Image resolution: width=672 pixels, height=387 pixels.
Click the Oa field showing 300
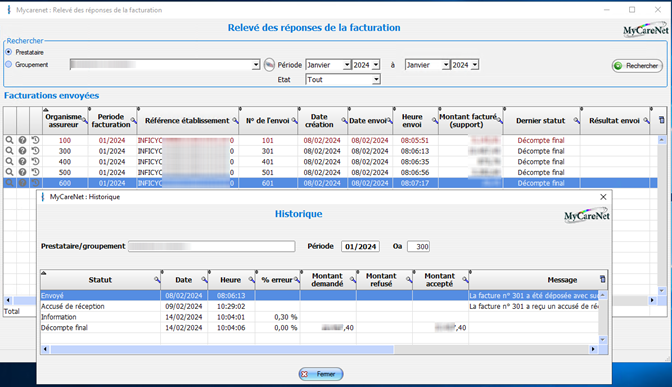(x=418, y=246)
